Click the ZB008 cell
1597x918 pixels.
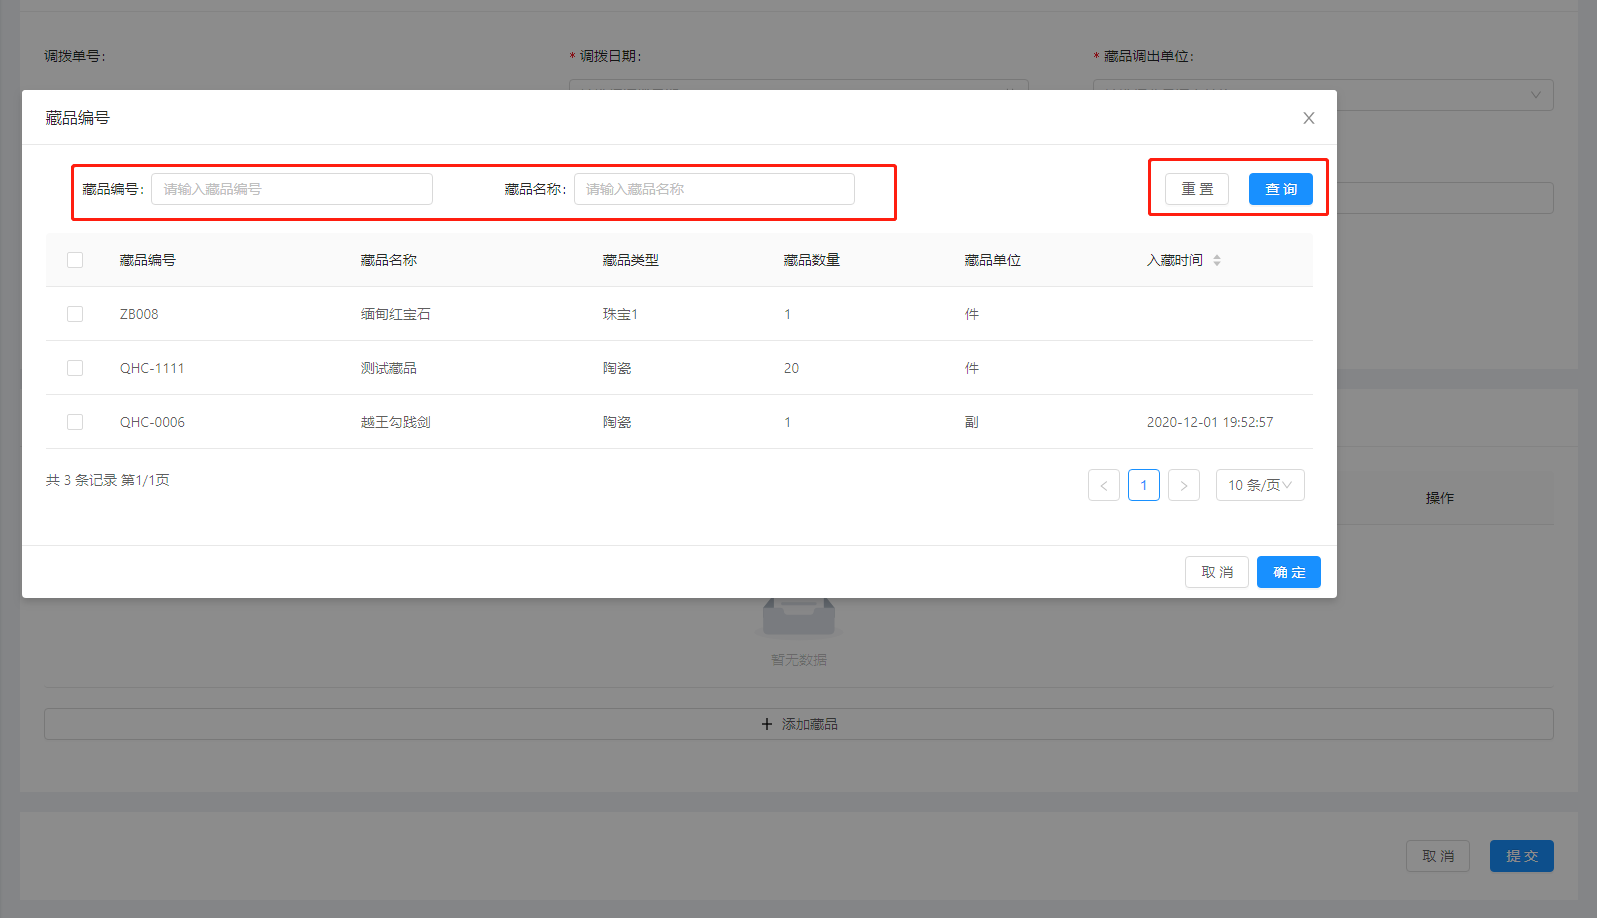click(x=139, y=314)
